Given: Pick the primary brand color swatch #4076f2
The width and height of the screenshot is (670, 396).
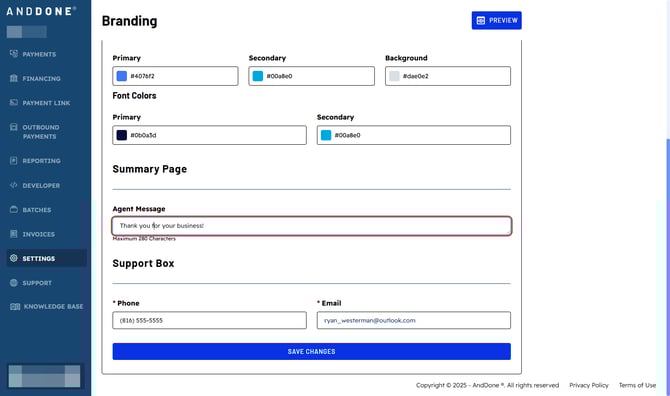Looking at the screenshot, I should click(x=122, y=76).
